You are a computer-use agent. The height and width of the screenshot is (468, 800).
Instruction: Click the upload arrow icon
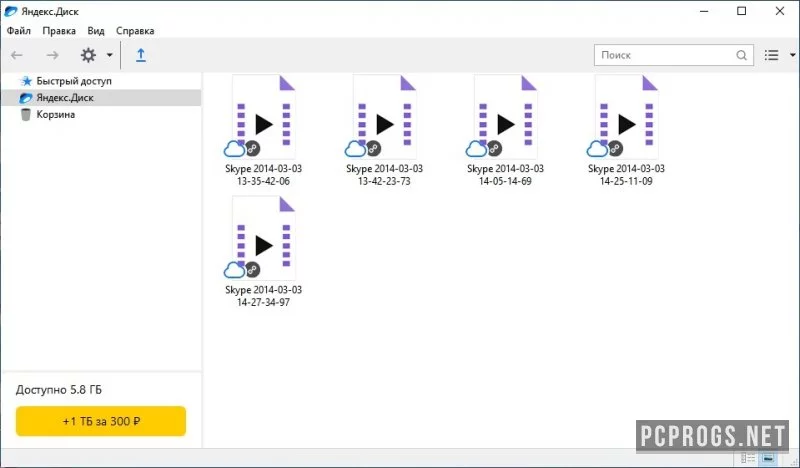(141, 55)
